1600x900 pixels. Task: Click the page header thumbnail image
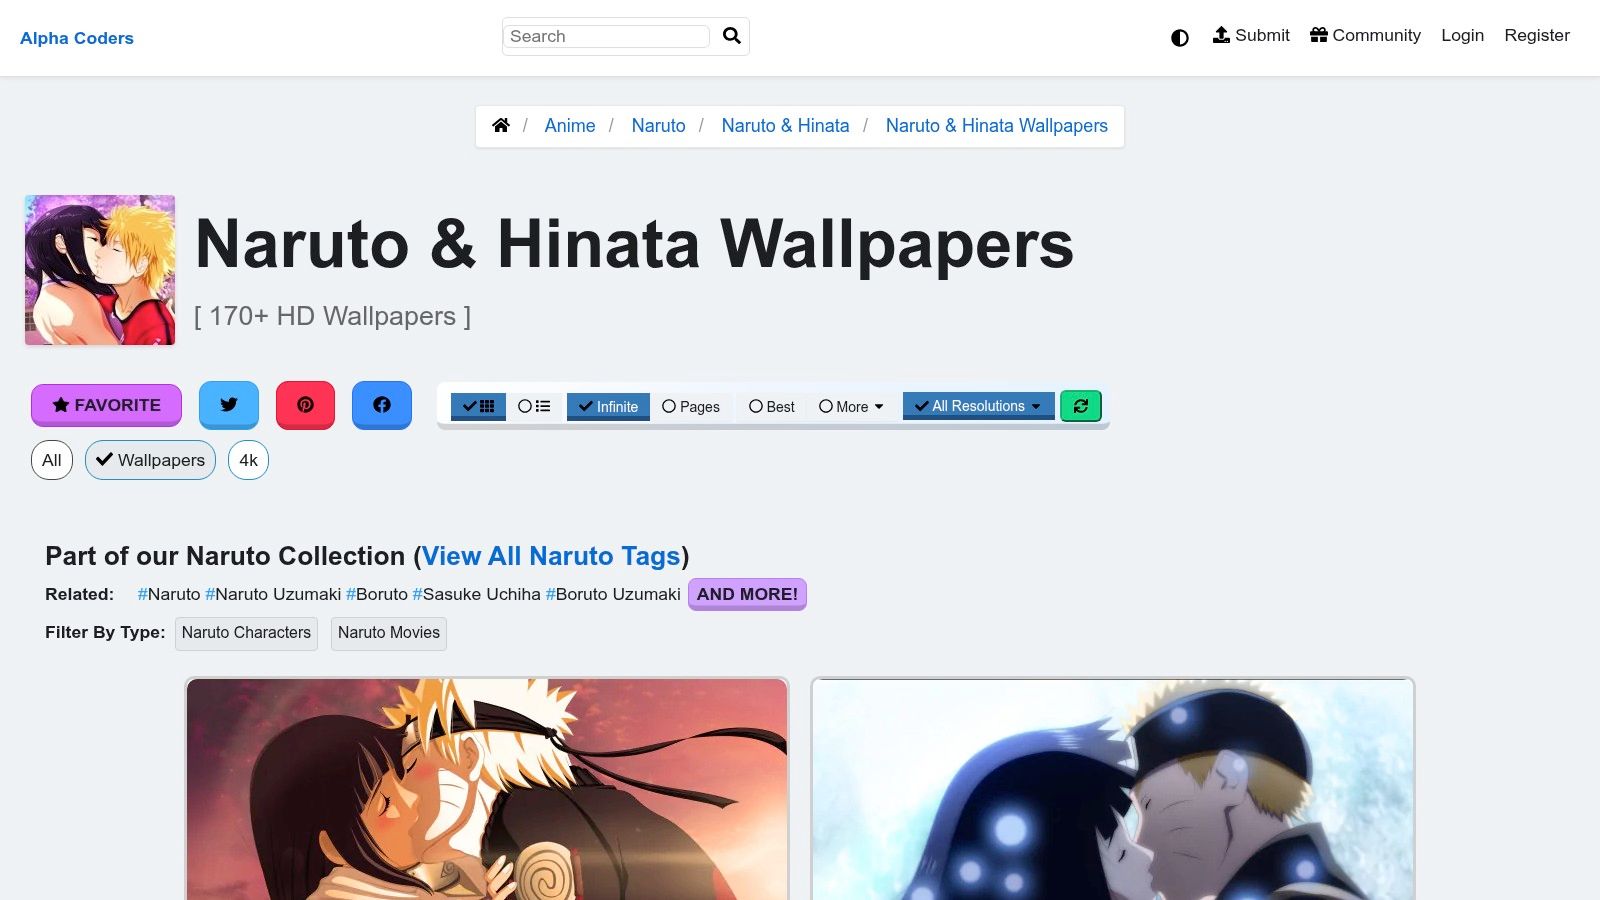(x=100, y=270)
